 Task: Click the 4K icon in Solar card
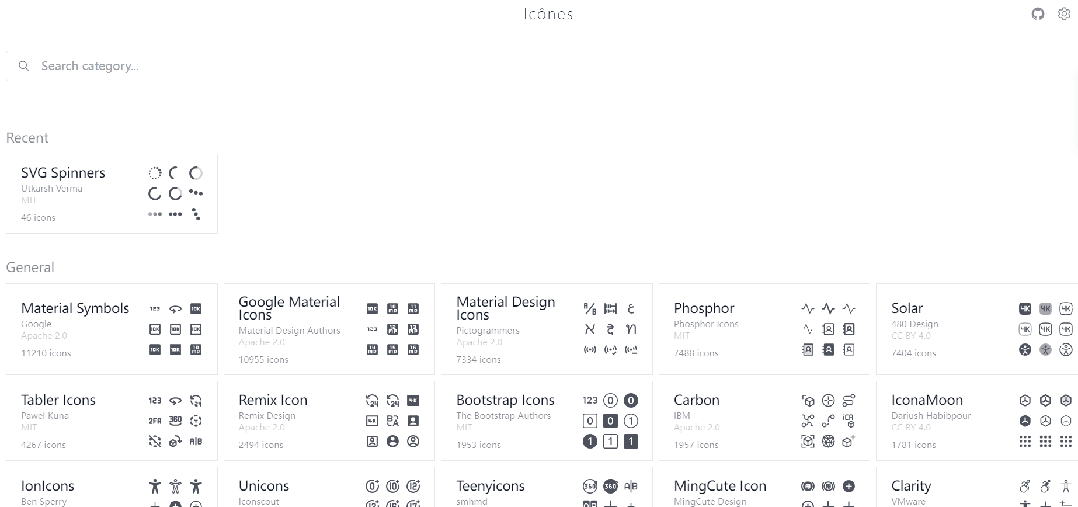tap(1025, 309)
